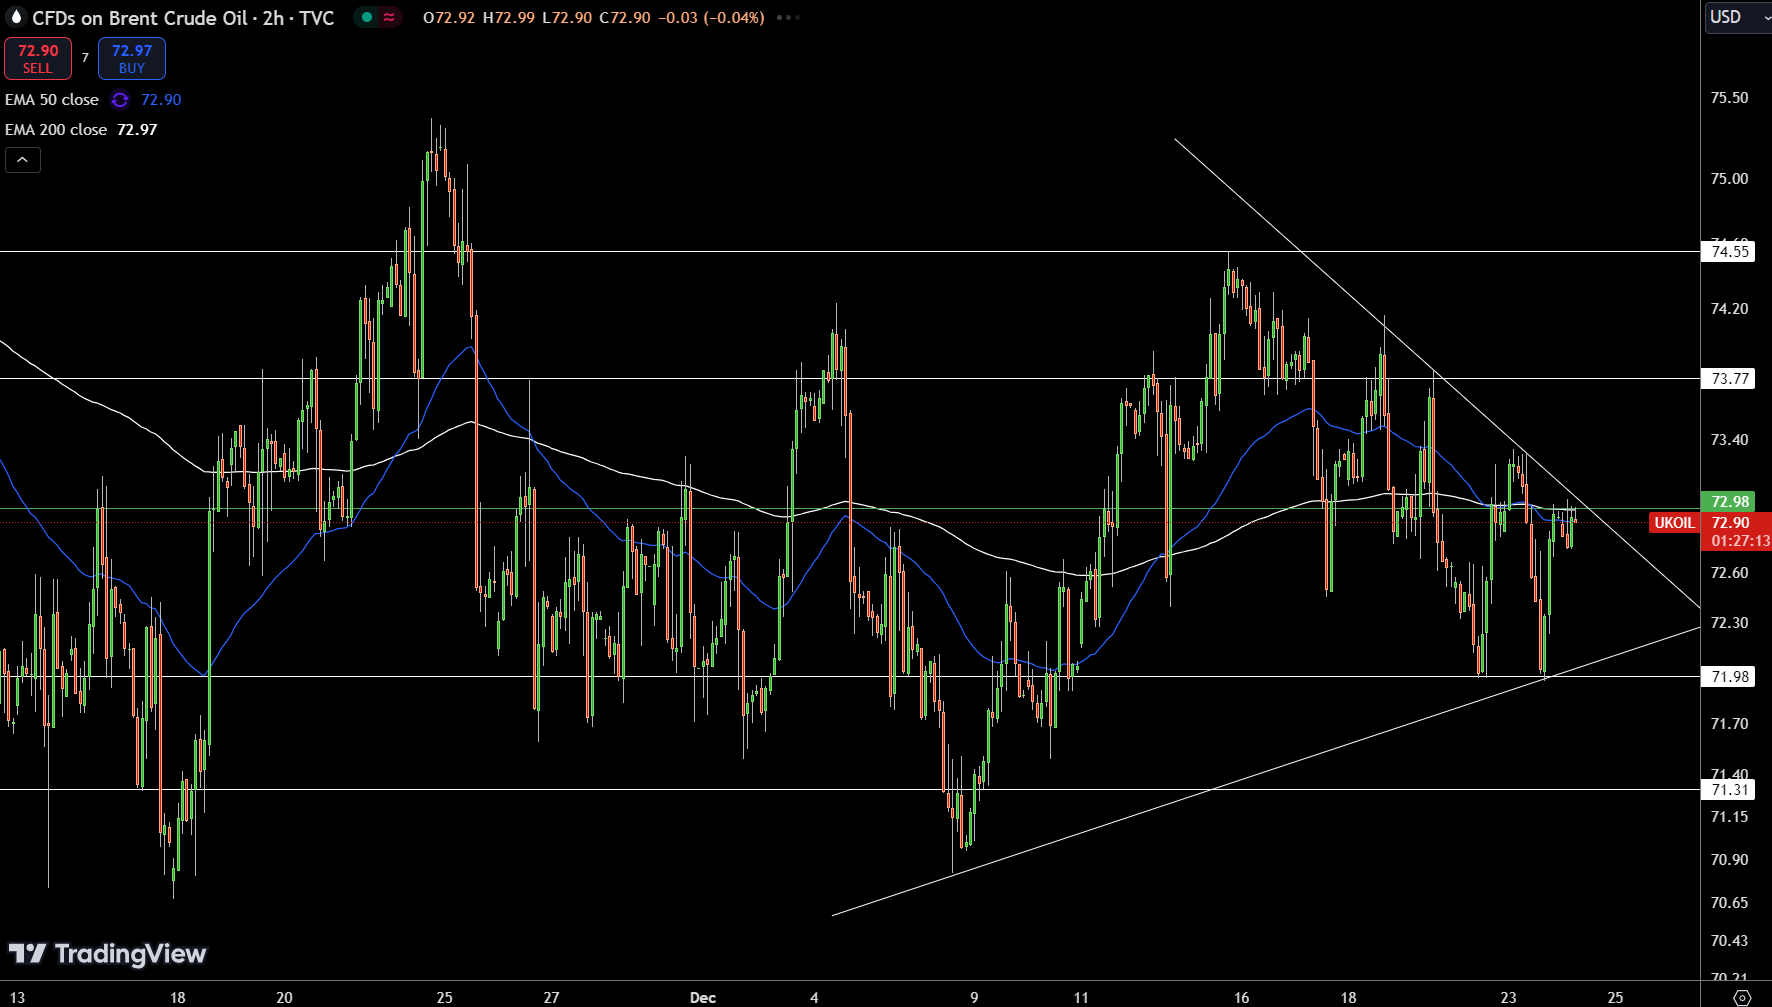This screenshot has height=1007, width=1772.
Task: Click the EMA 200 value 72.97 in legend
Action: [x=137, y=130]
